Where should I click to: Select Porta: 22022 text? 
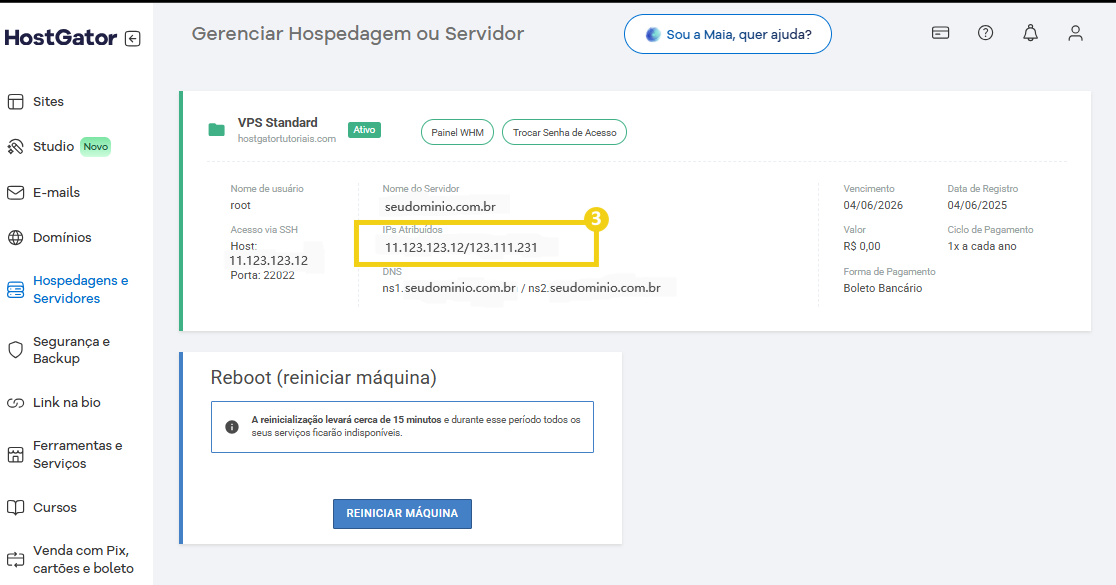pyautogui.click(x=262, y=275)
